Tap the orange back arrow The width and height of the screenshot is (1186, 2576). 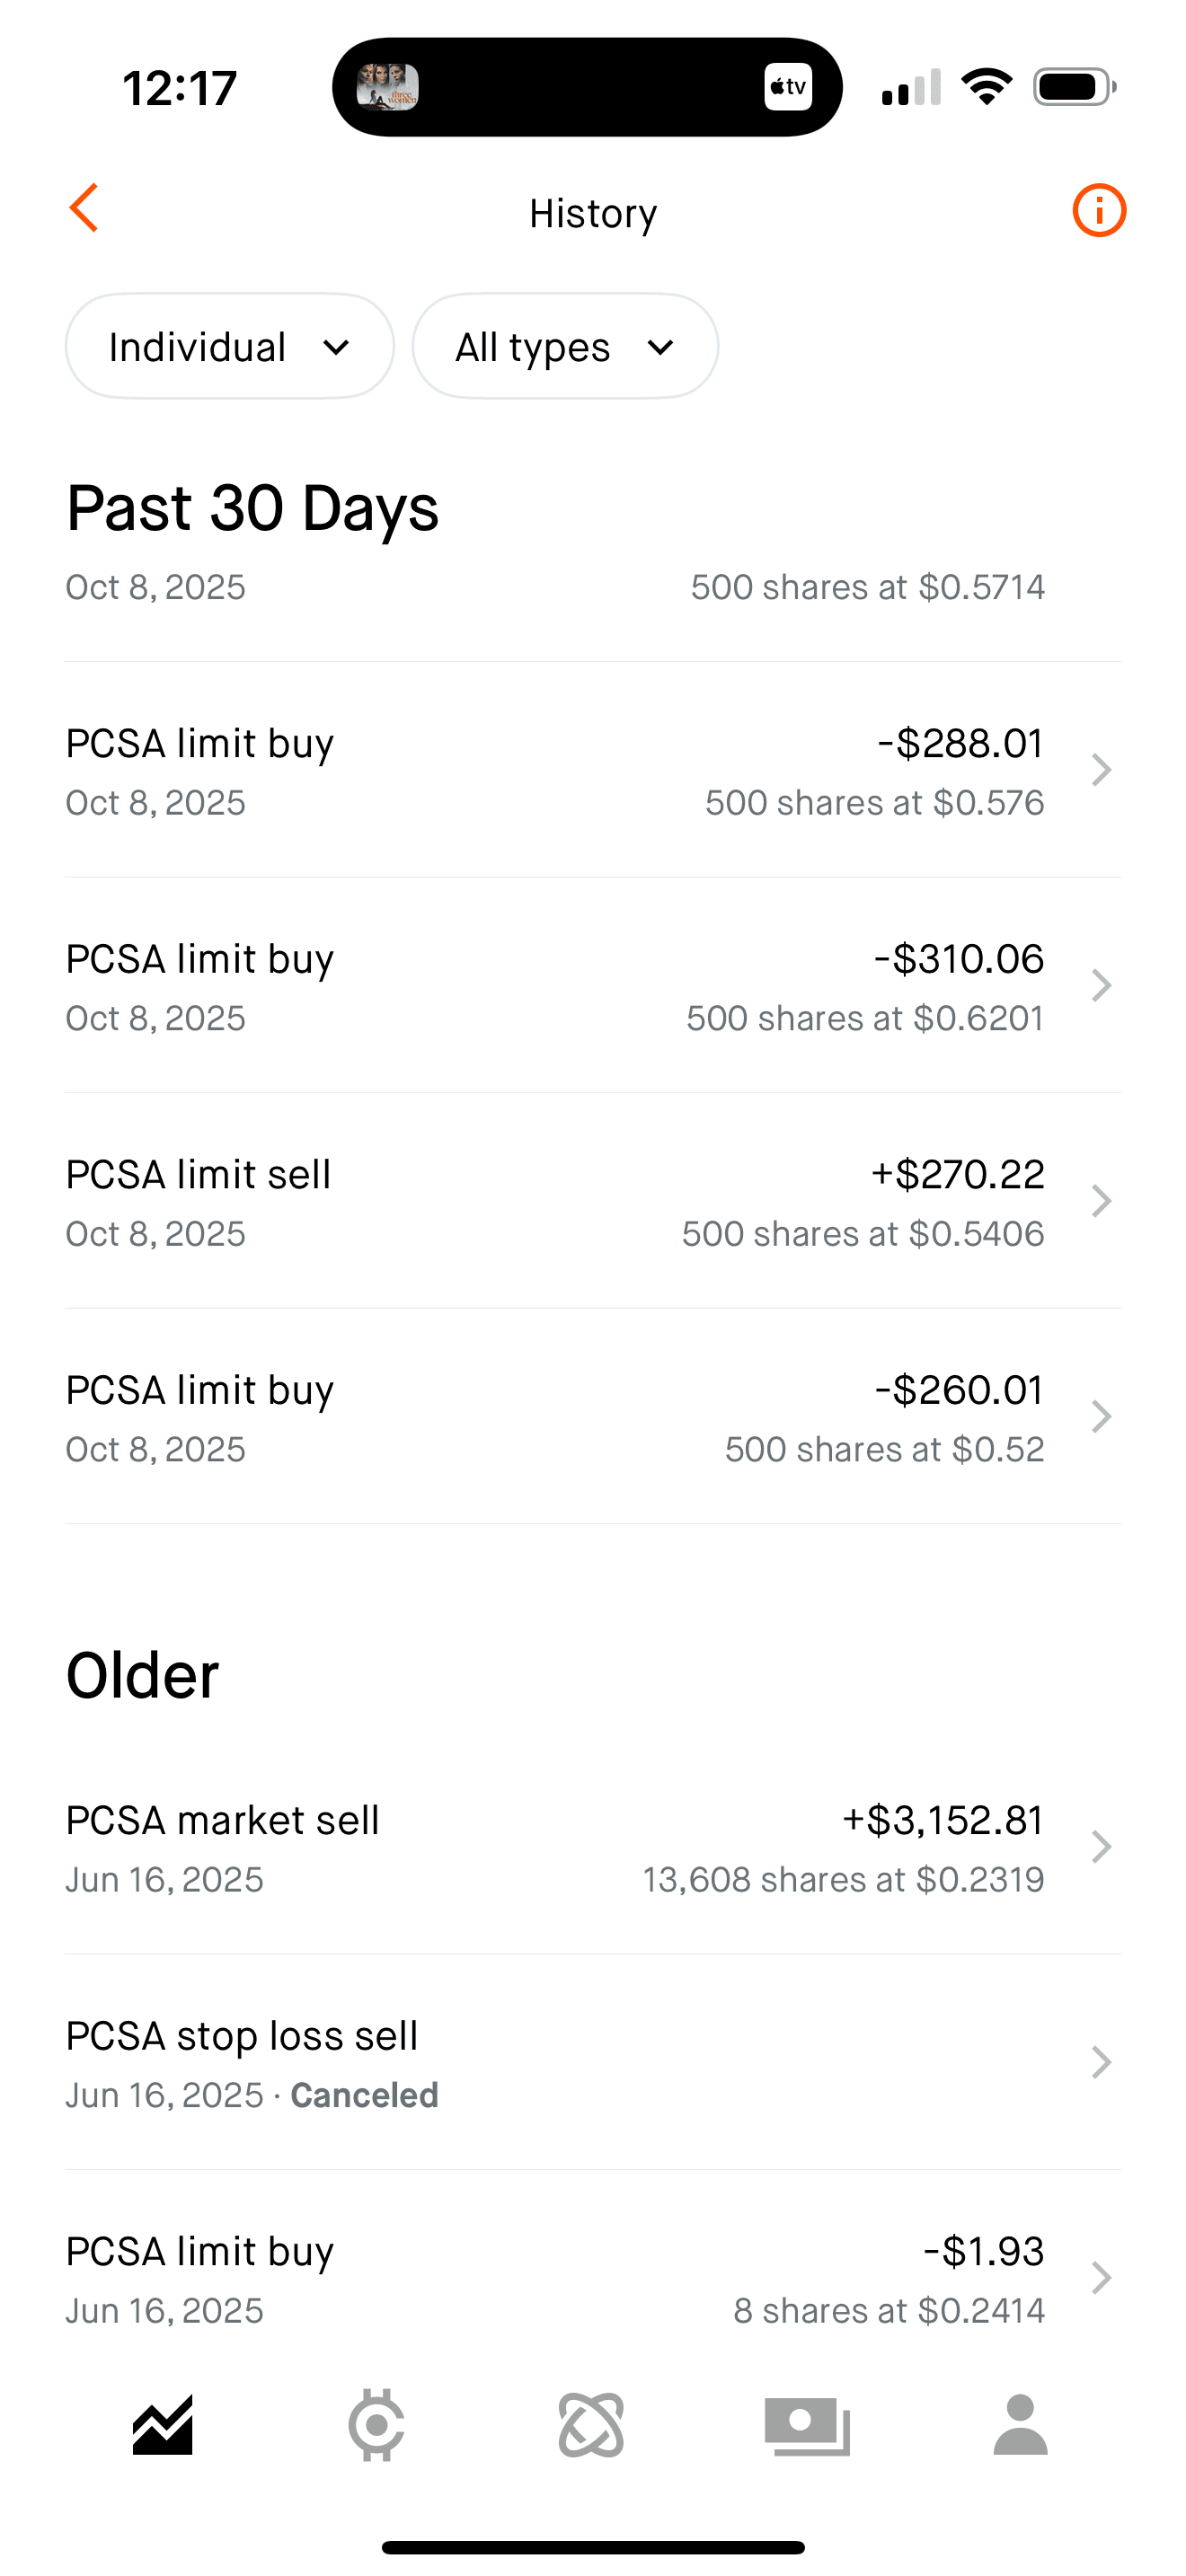click(85, 208)
